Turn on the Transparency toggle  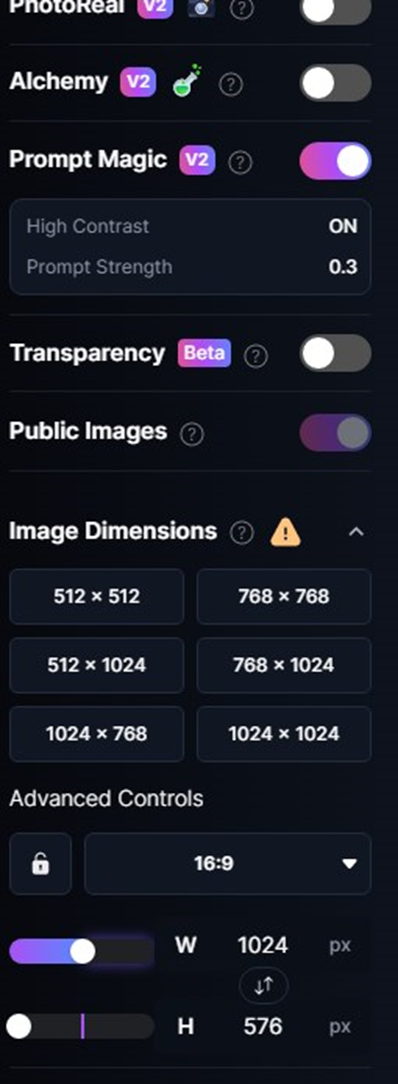click(336, 353)
